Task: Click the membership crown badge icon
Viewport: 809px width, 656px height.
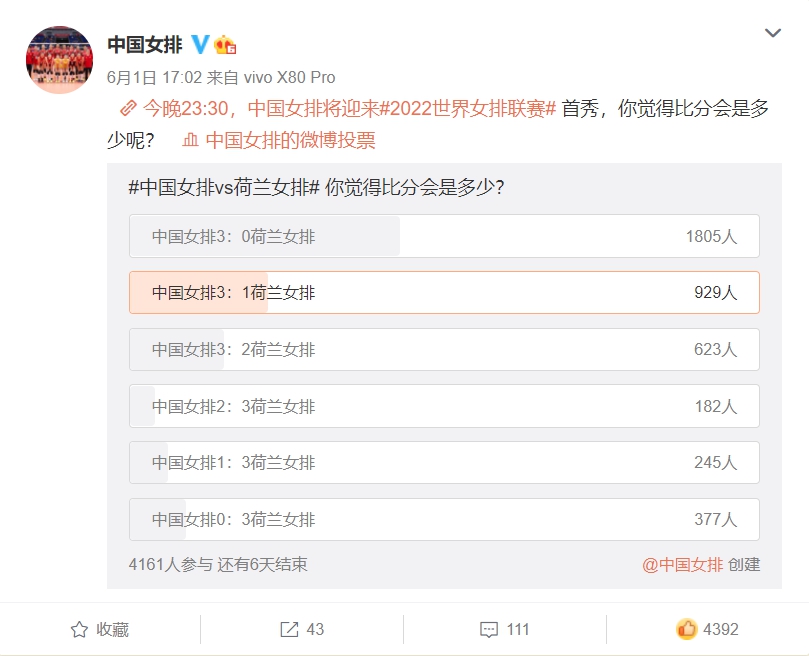Action: (225, 44)
